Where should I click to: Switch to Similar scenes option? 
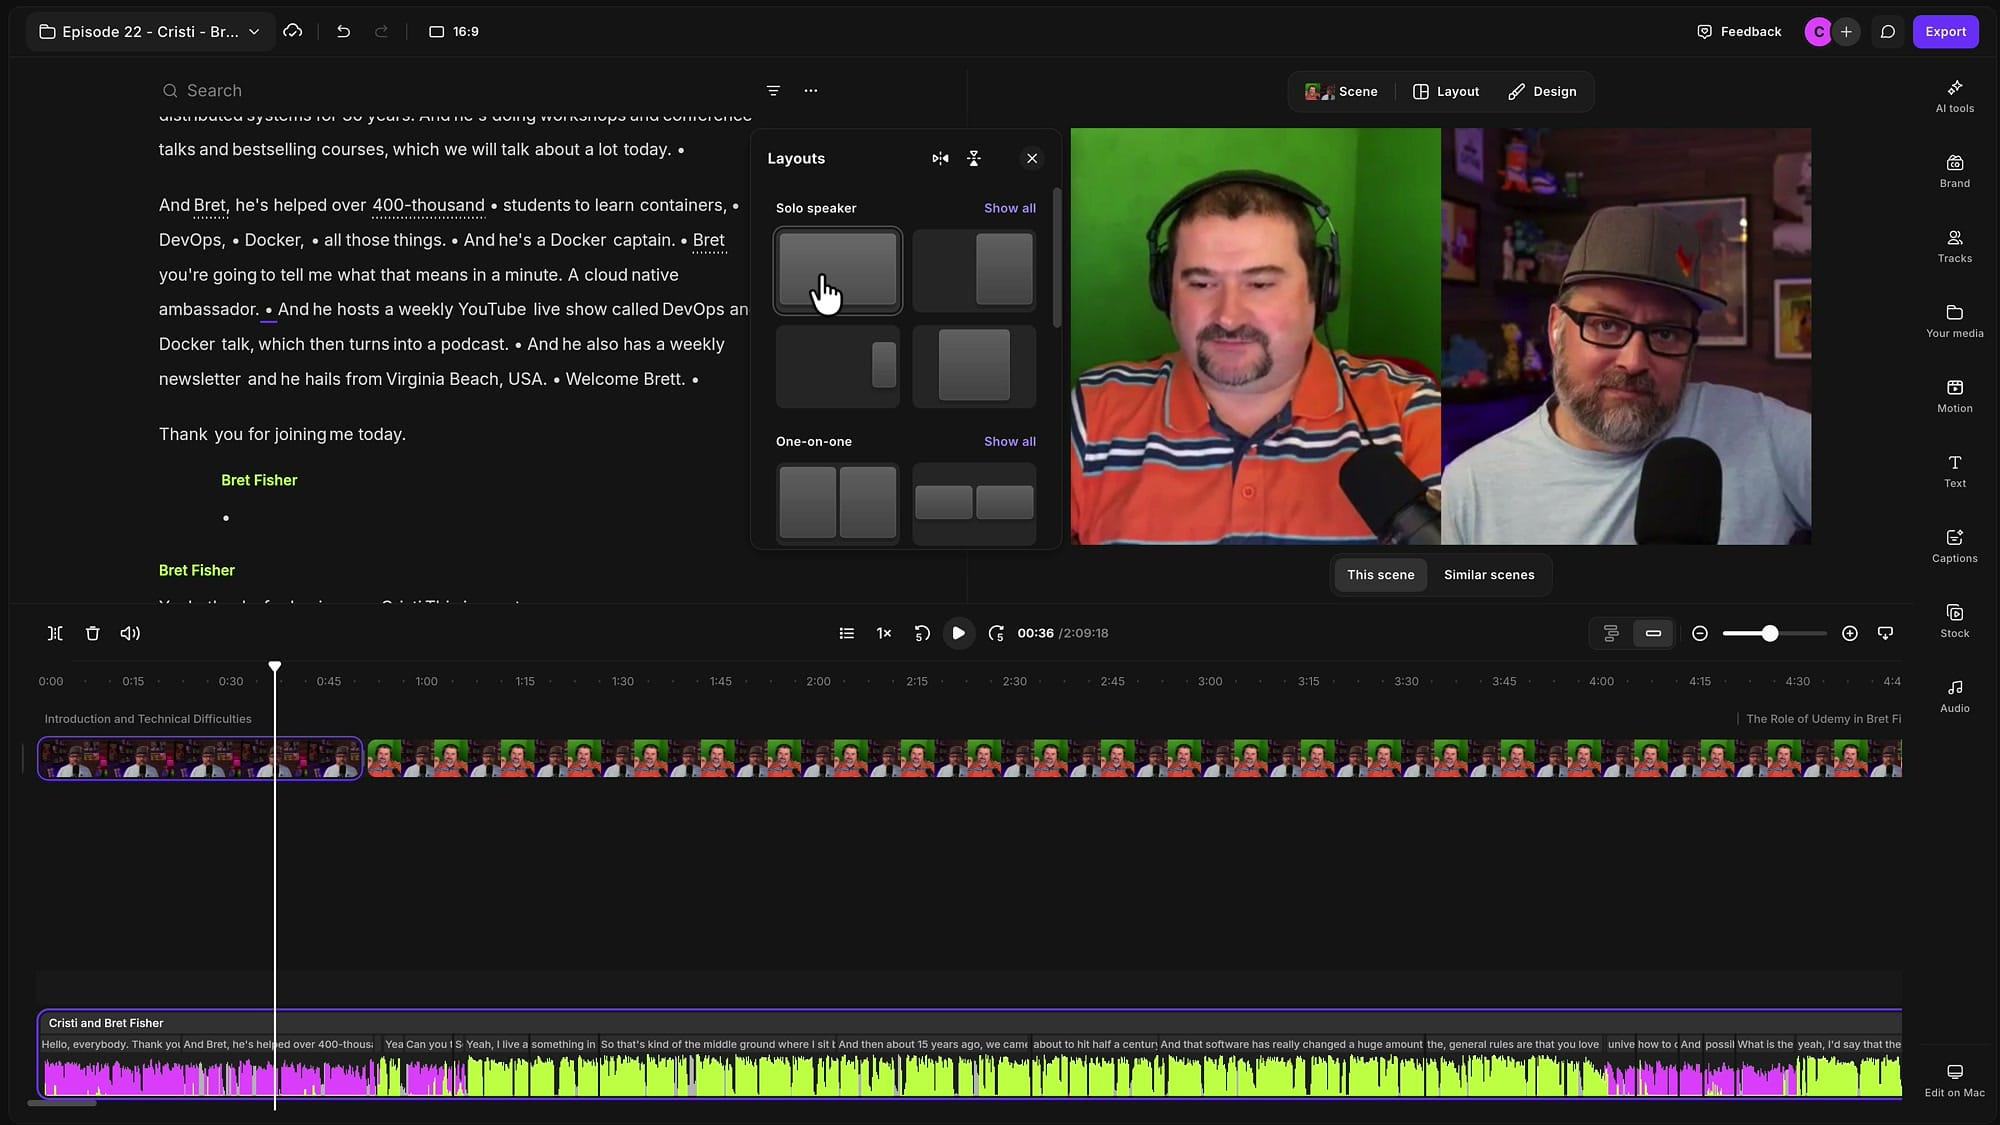[x=1488, y=575]
